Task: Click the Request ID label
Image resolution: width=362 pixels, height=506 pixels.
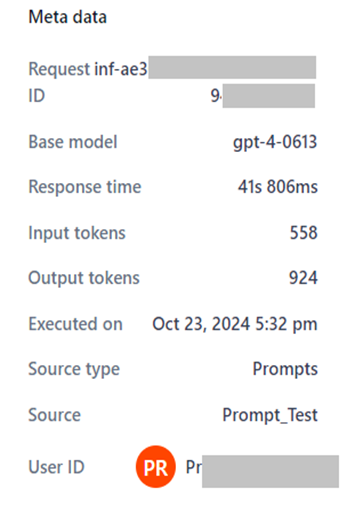Action: point(60,82)
